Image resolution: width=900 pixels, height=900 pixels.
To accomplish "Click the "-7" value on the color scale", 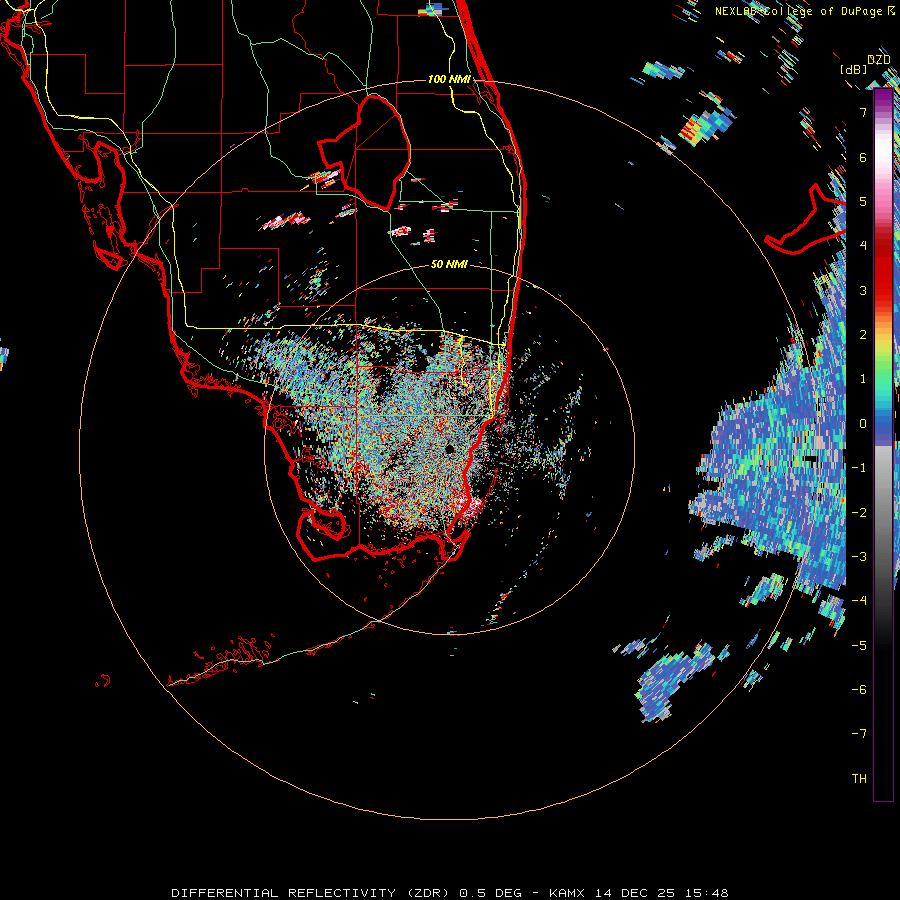I will [x=859, y=734].
